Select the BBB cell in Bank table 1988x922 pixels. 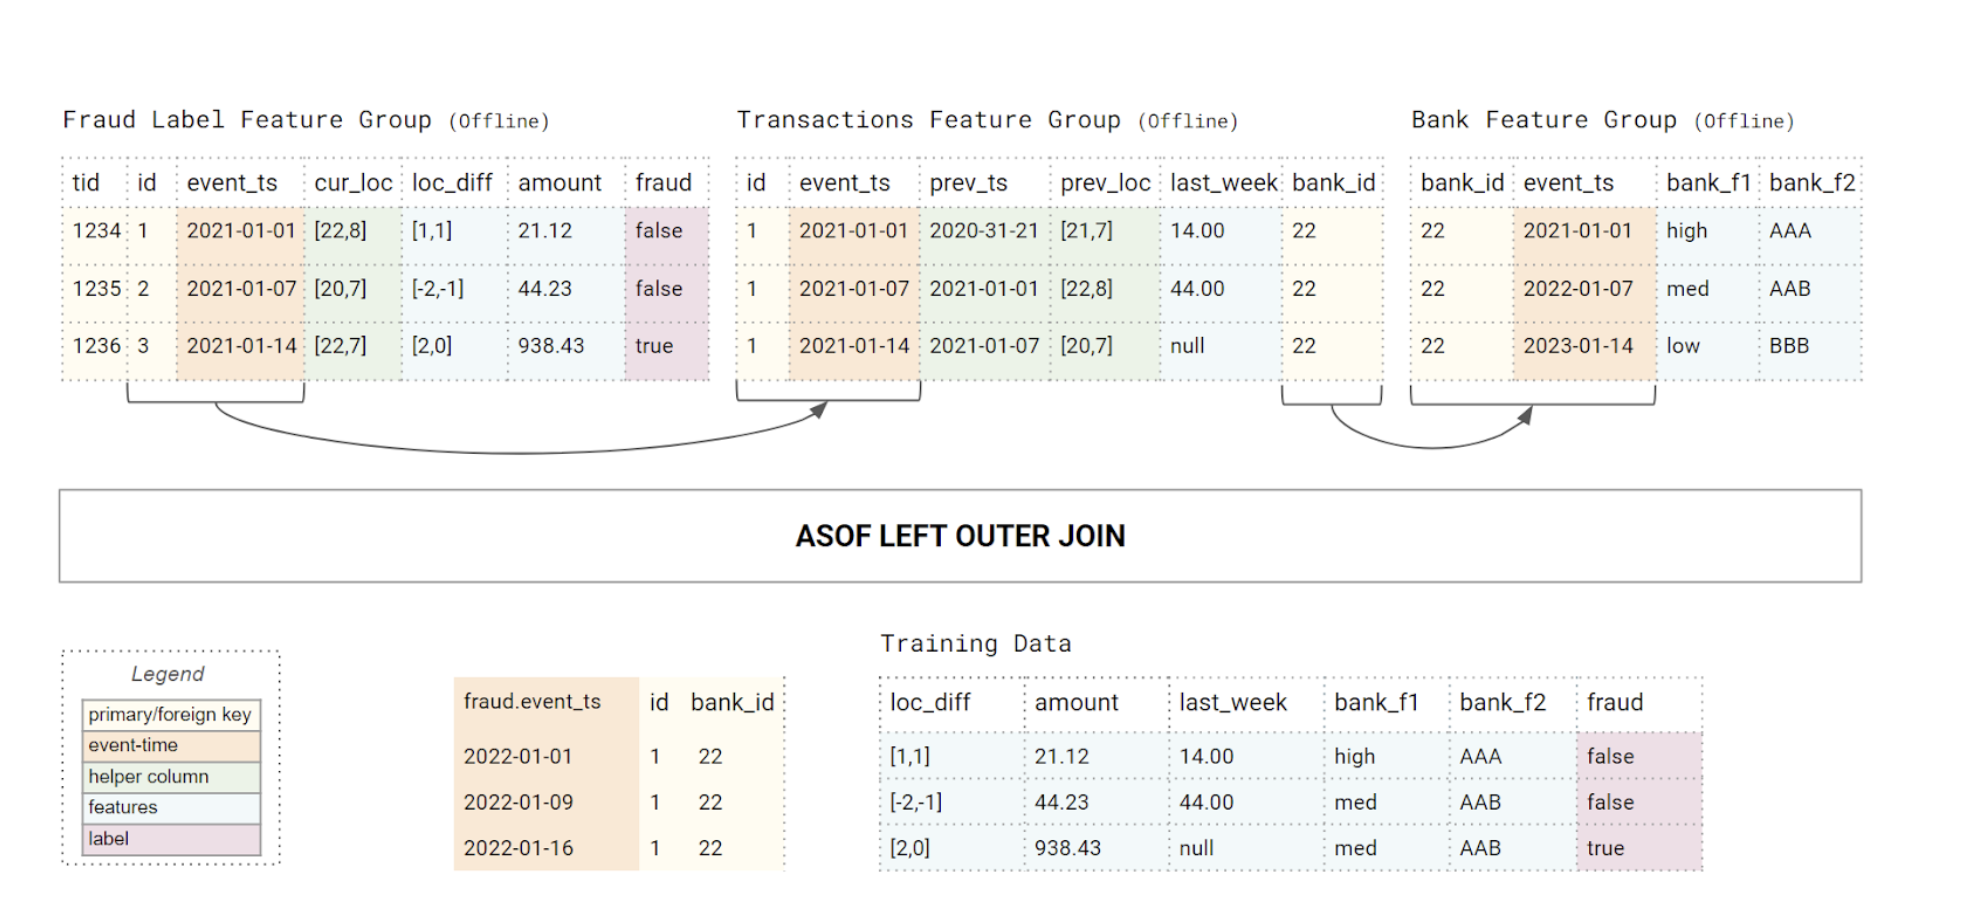point(1789,346)
